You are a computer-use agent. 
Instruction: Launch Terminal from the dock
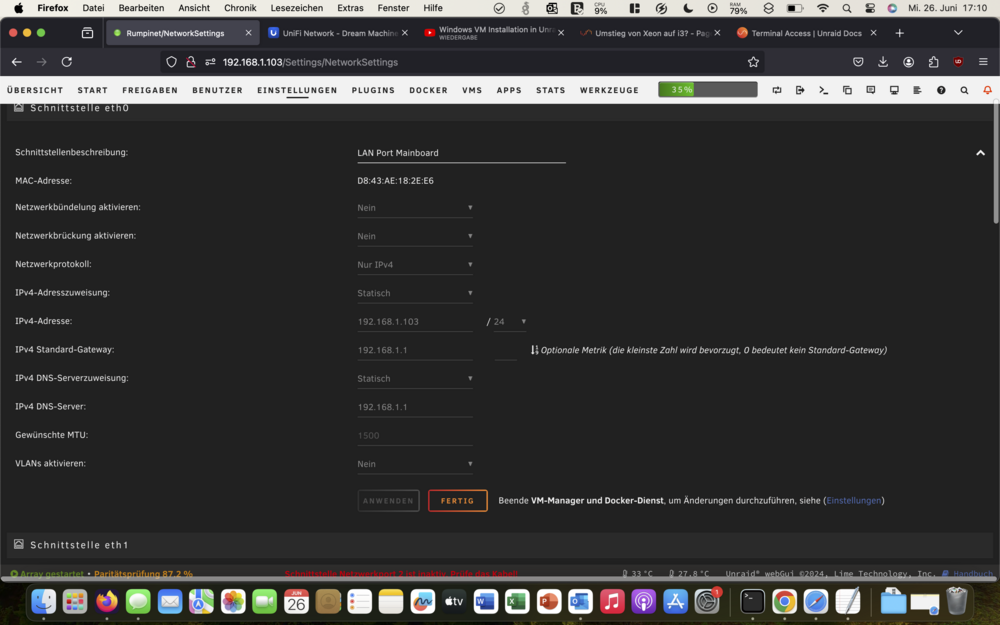click(752, 601)
